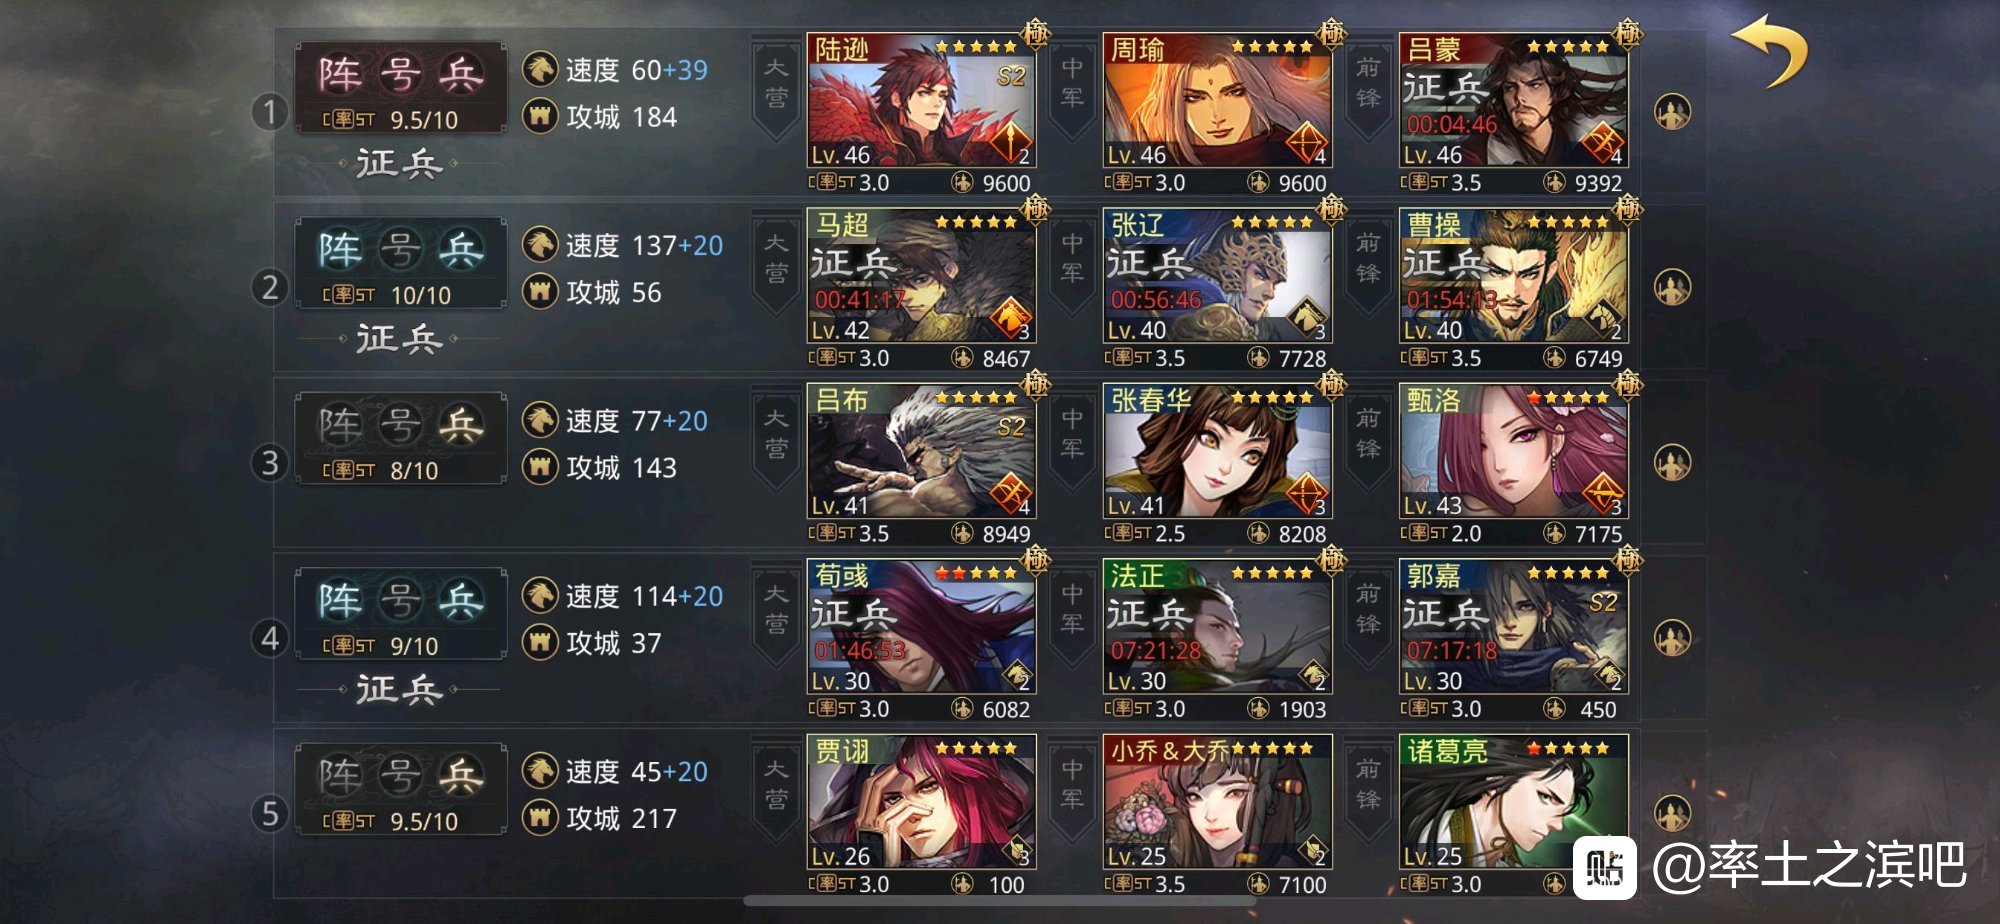
Task: Tap the 征兵 label under team 1
Action: pos(399,163)
